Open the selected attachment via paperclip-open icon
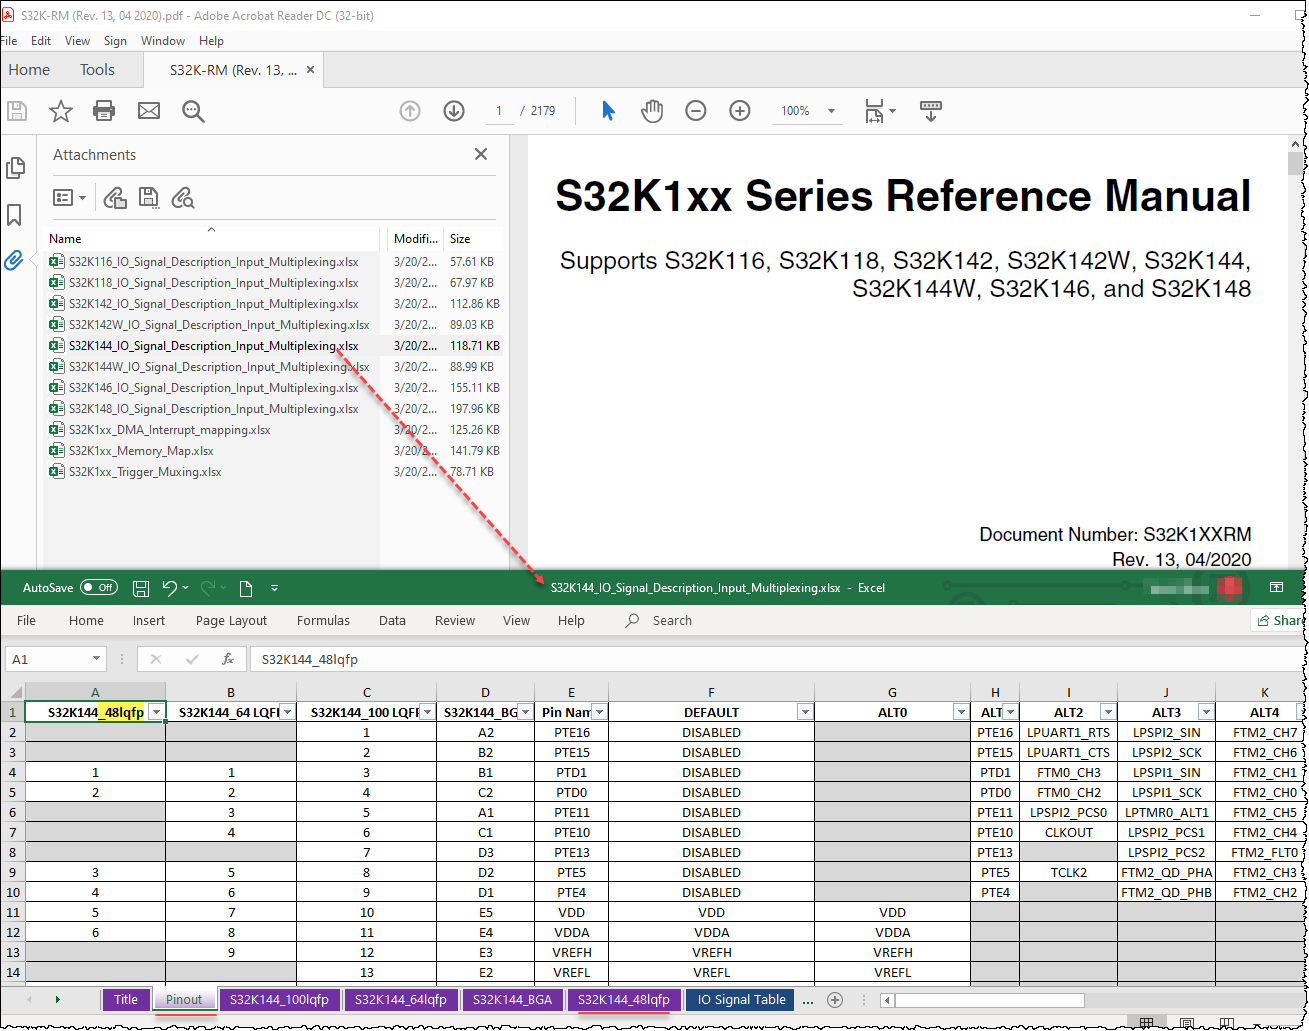 (x=115, y=197)
